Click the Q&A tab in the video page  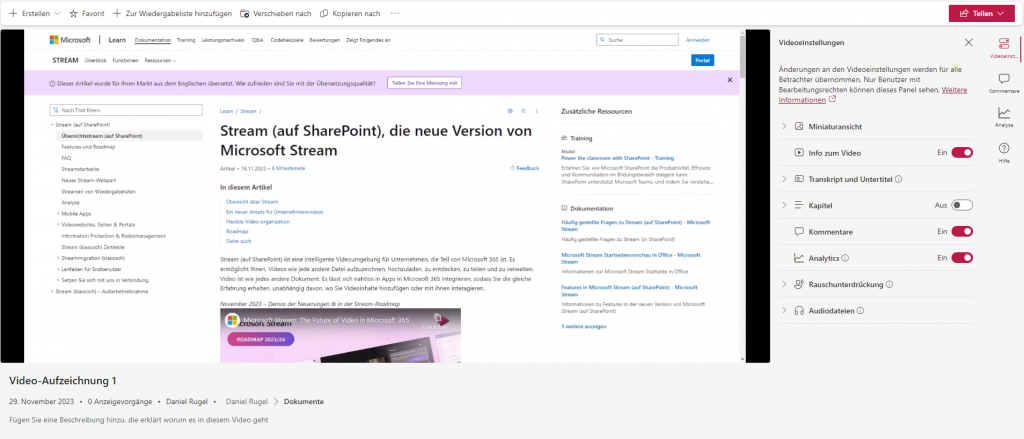257,40
